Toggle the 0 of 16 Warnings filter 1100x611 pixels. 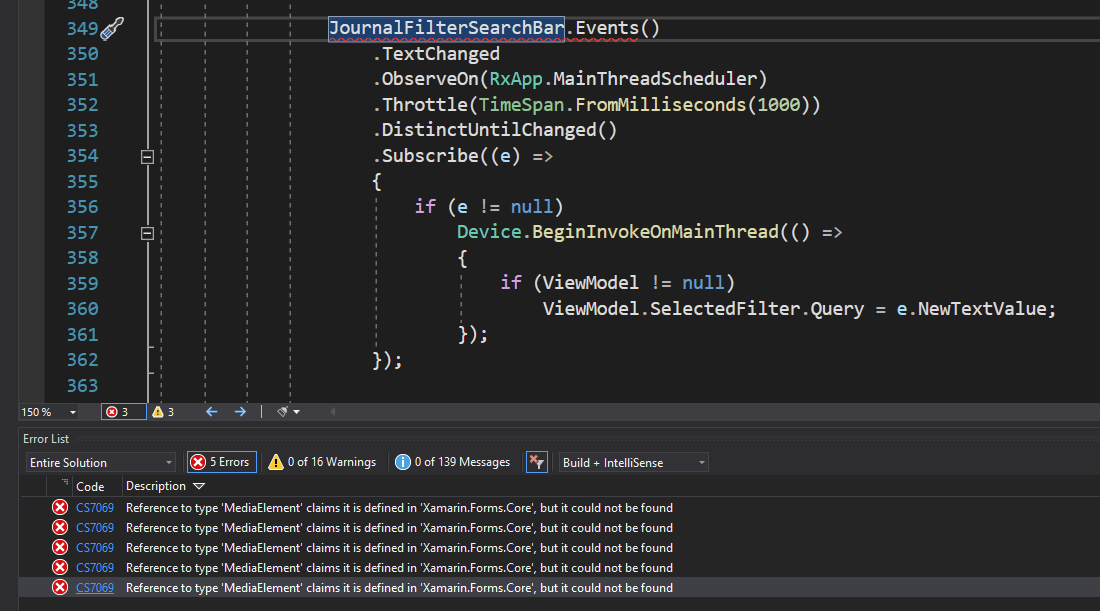[323, 461]
